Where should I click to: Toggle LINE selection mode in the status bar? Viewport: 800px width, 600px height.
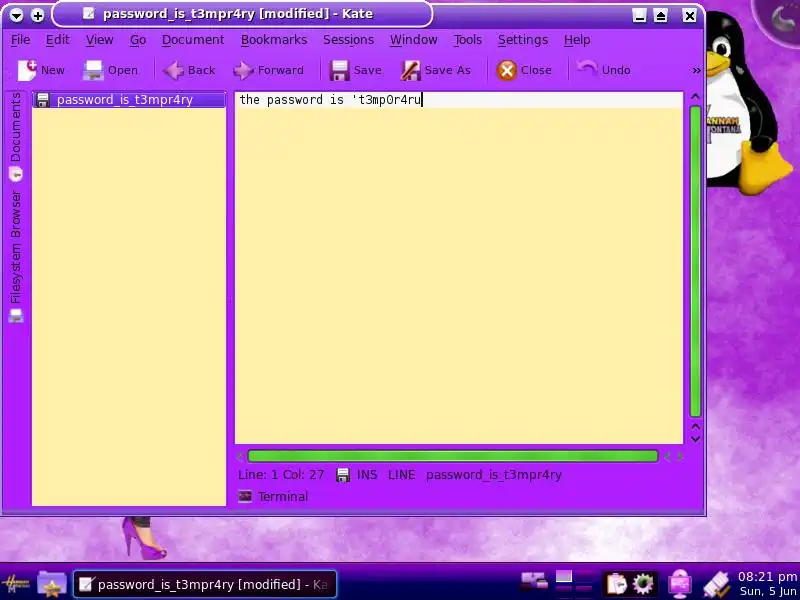tap(402, 474)
